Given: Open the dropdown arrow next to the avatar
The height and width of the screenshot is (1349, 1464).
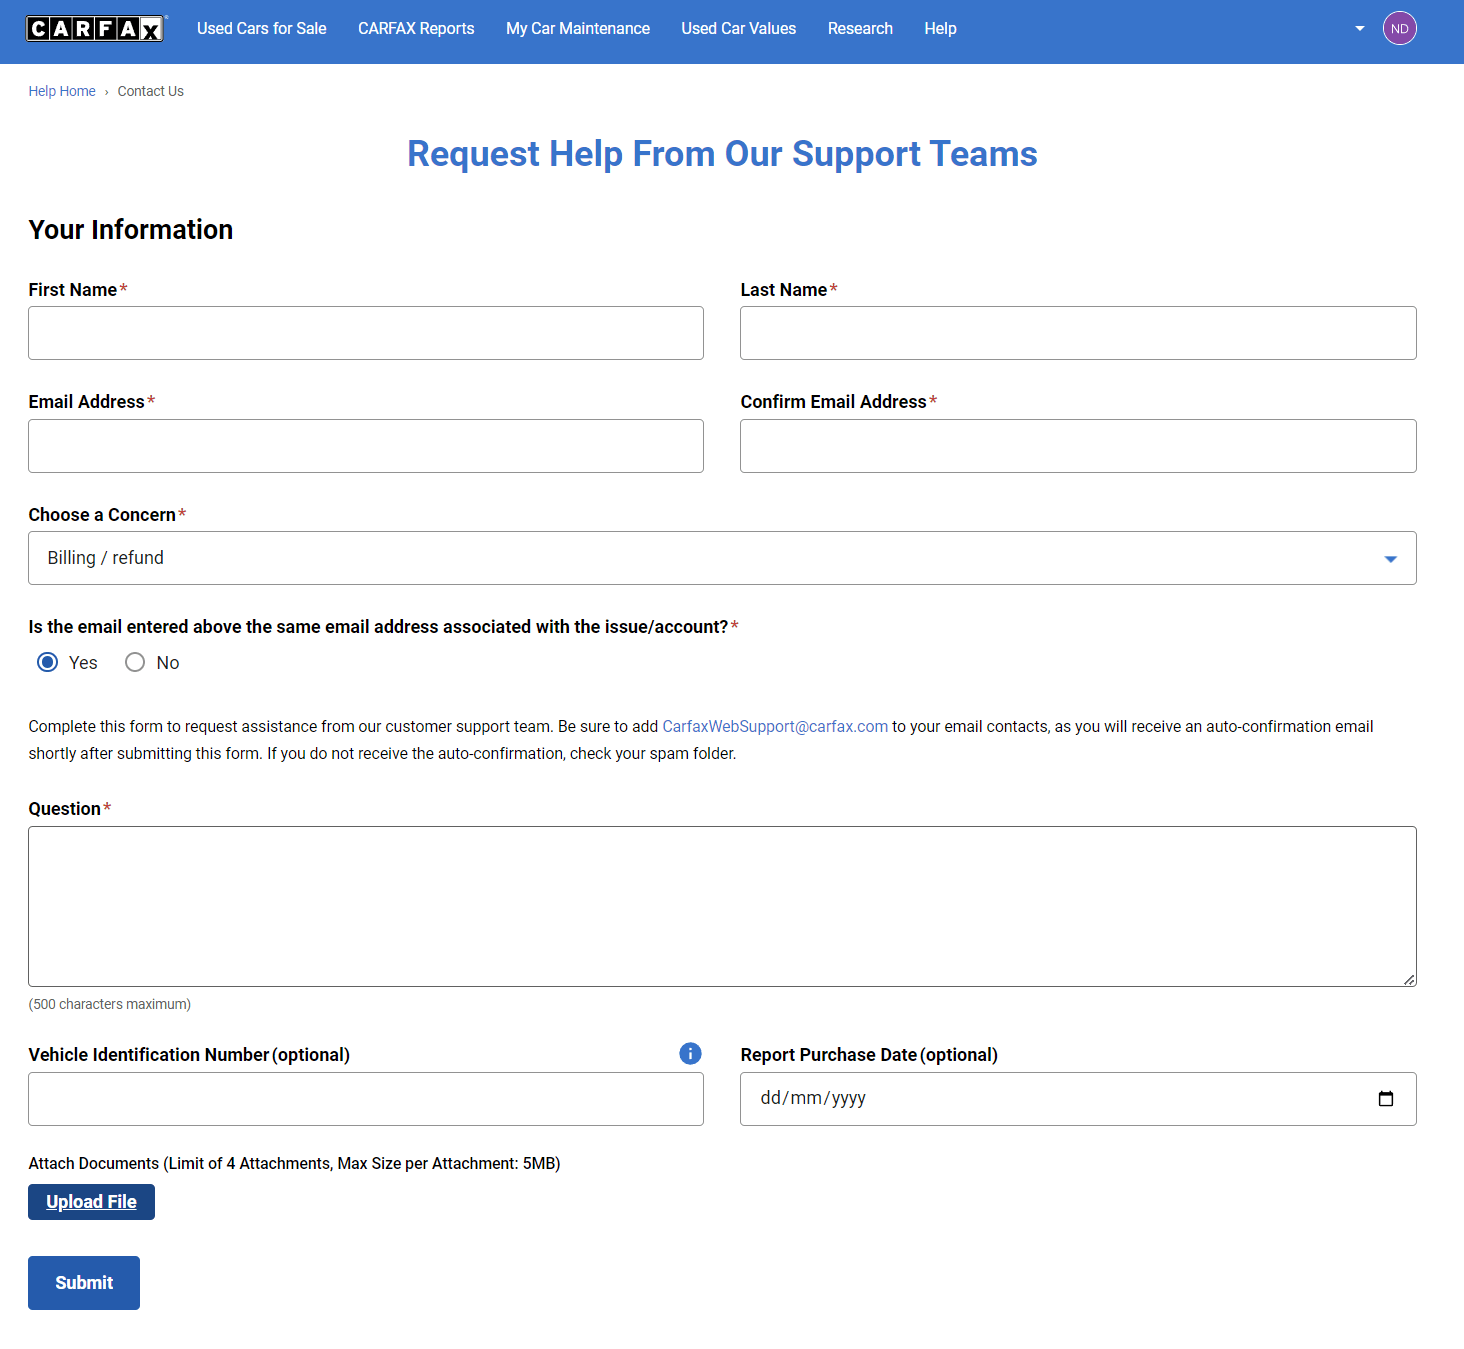Looking at the screenshot, I should pos(1359,28).
